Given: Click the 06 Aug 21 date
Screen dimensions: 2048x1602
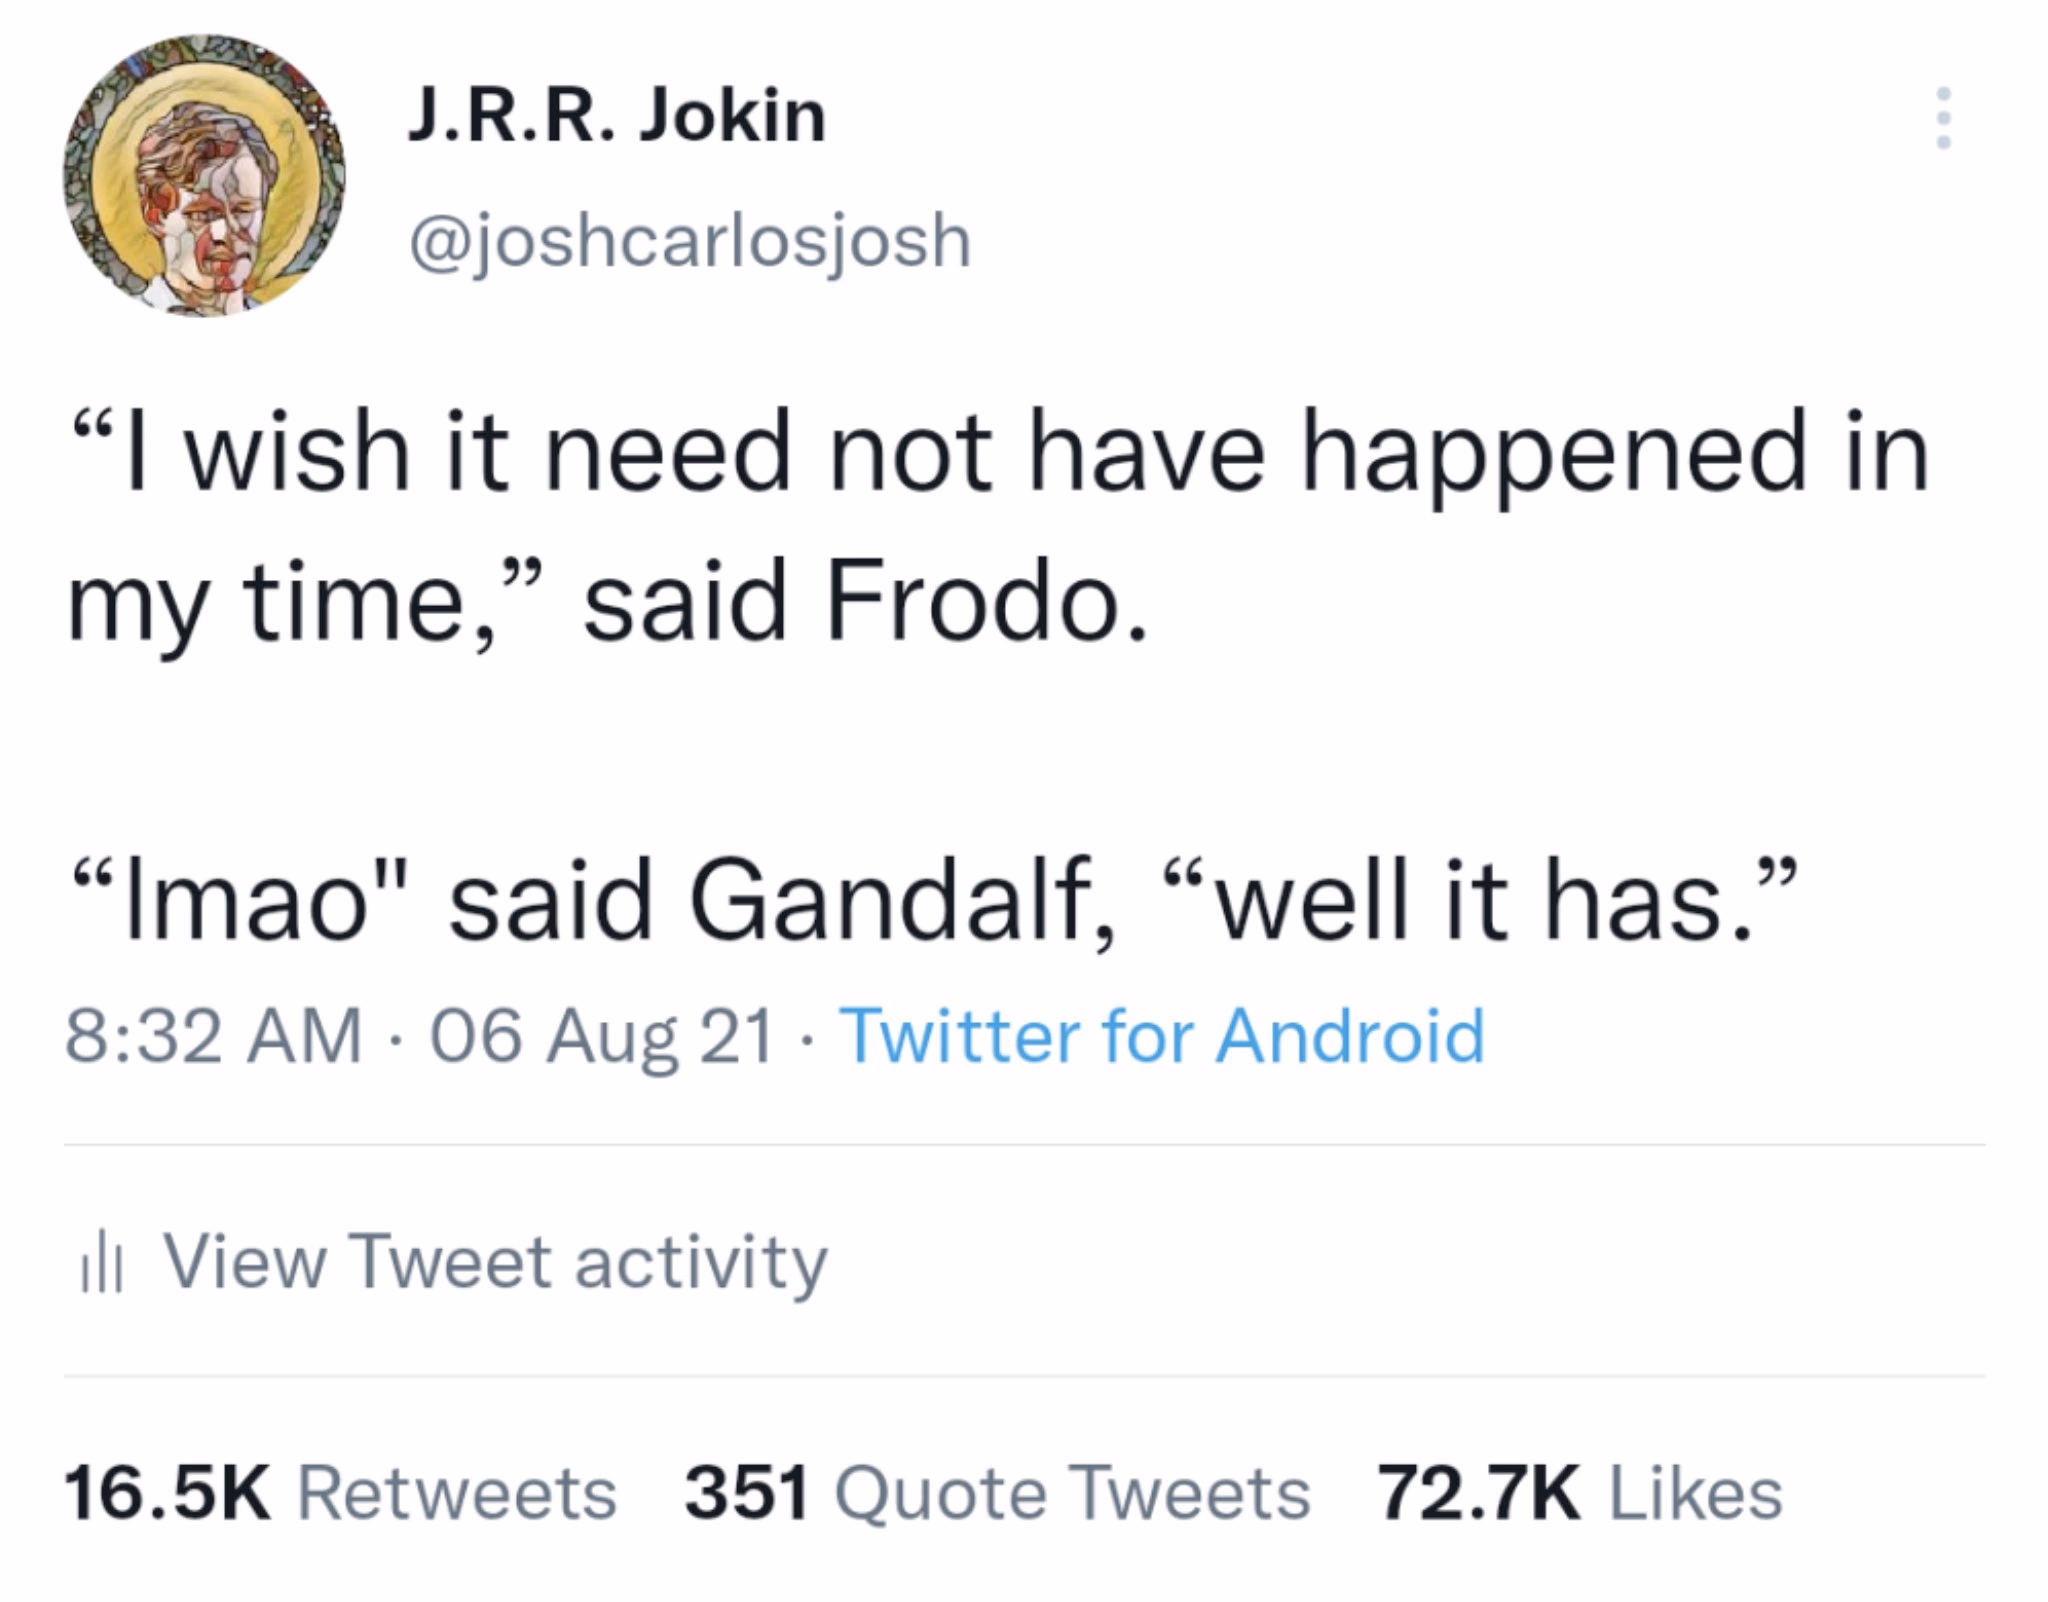Looking at the screenshot, I should coord(603,1037).
